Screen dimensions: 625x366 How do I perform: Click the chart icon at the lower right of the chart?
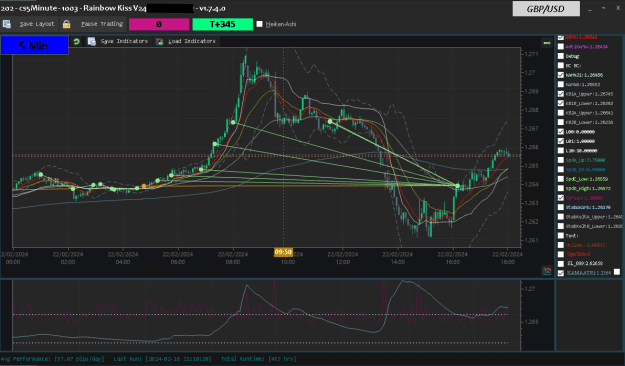click(x=547, y=271)
